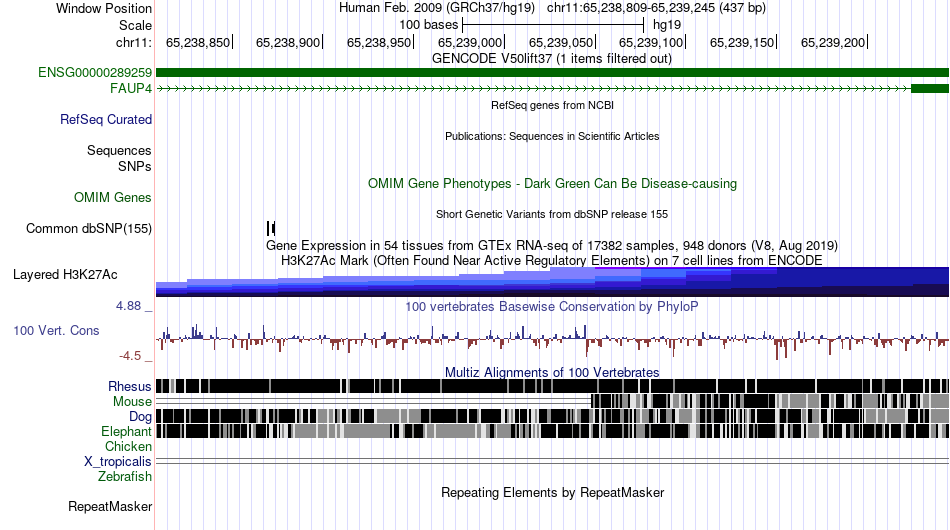Click the hg19 label beside scale bar
The width and height of the screenshot is (950, 530).
667,25
